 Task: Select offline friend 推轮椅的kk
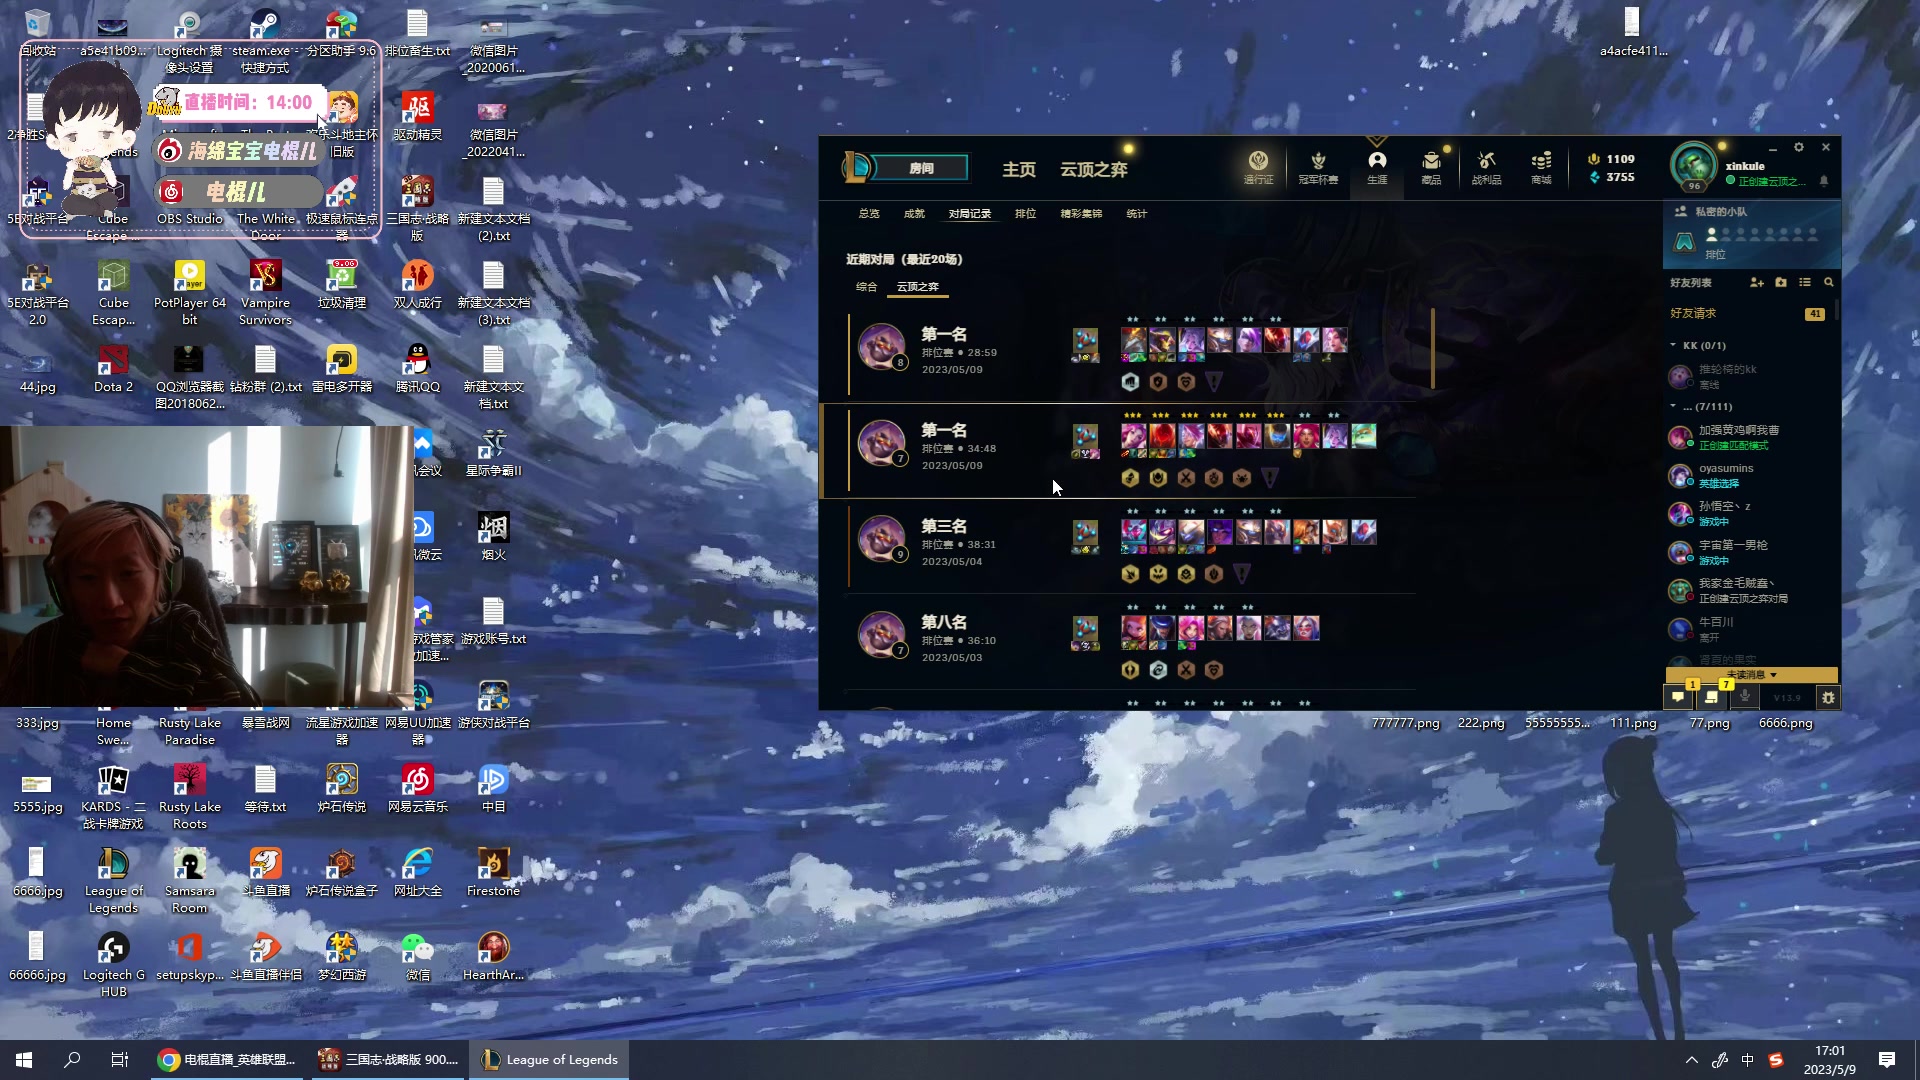pos(1751,377)
